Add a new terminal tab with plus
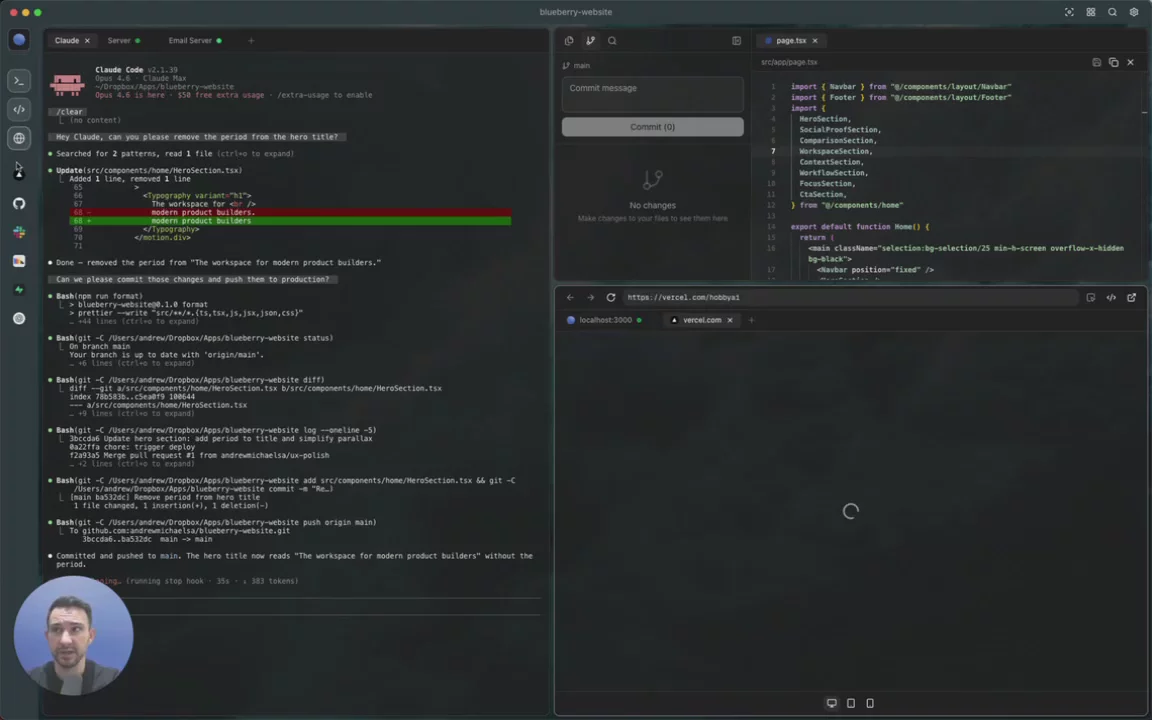 tap(251, 41)
